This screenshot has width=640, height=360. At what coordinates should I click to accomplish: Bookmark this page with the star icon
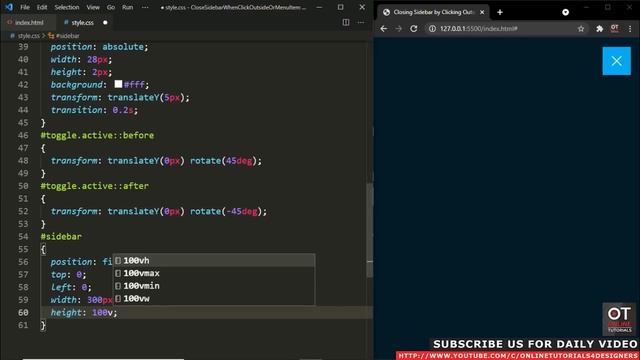[581, 29]
